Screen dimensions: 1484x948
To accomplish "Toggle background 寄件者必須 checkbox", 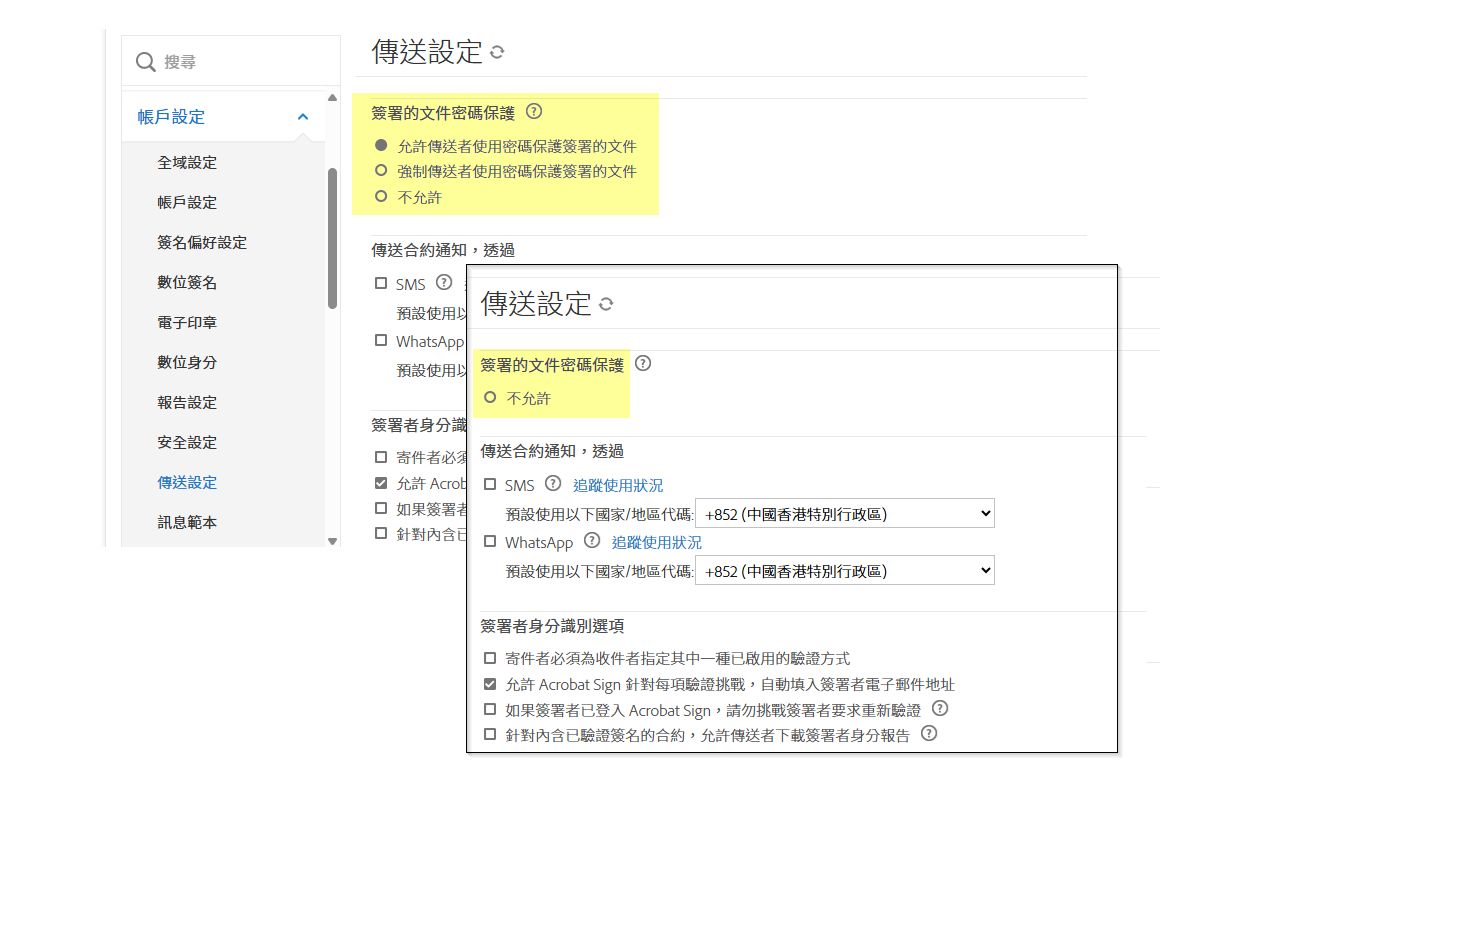I will (x=381, y=457).
